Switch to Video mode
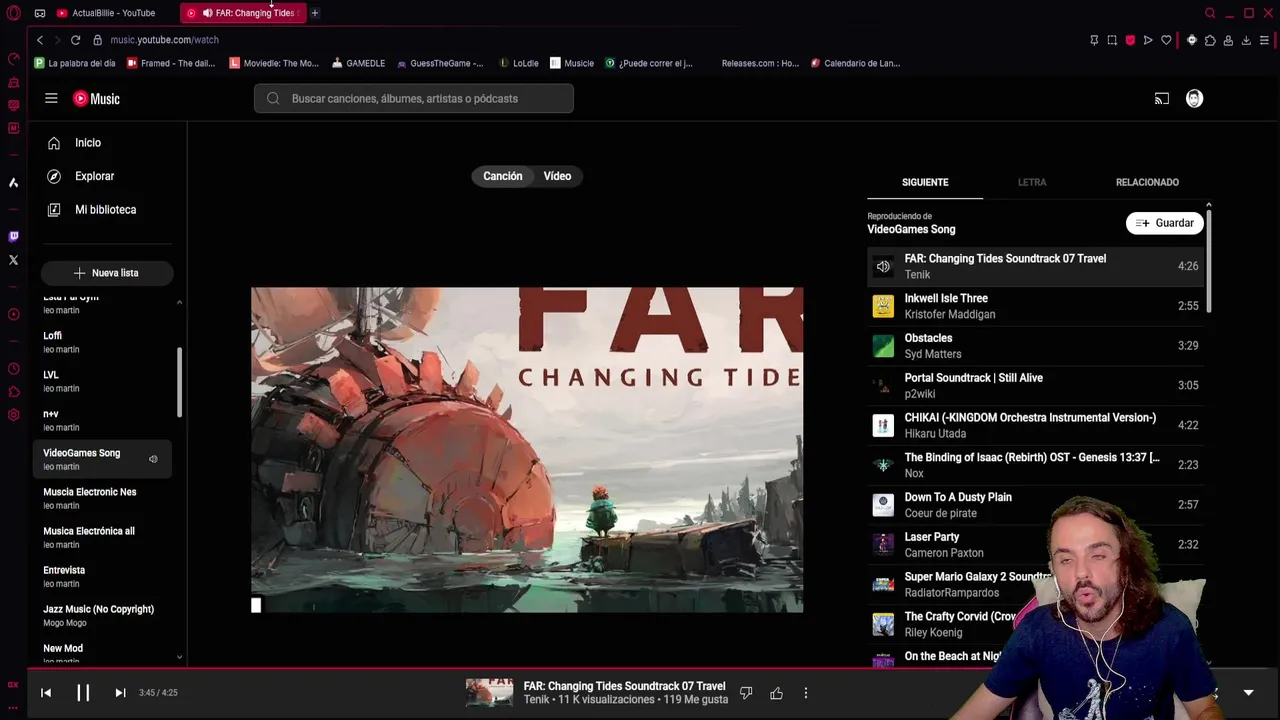1280x720 pixels. coord(557,176)
